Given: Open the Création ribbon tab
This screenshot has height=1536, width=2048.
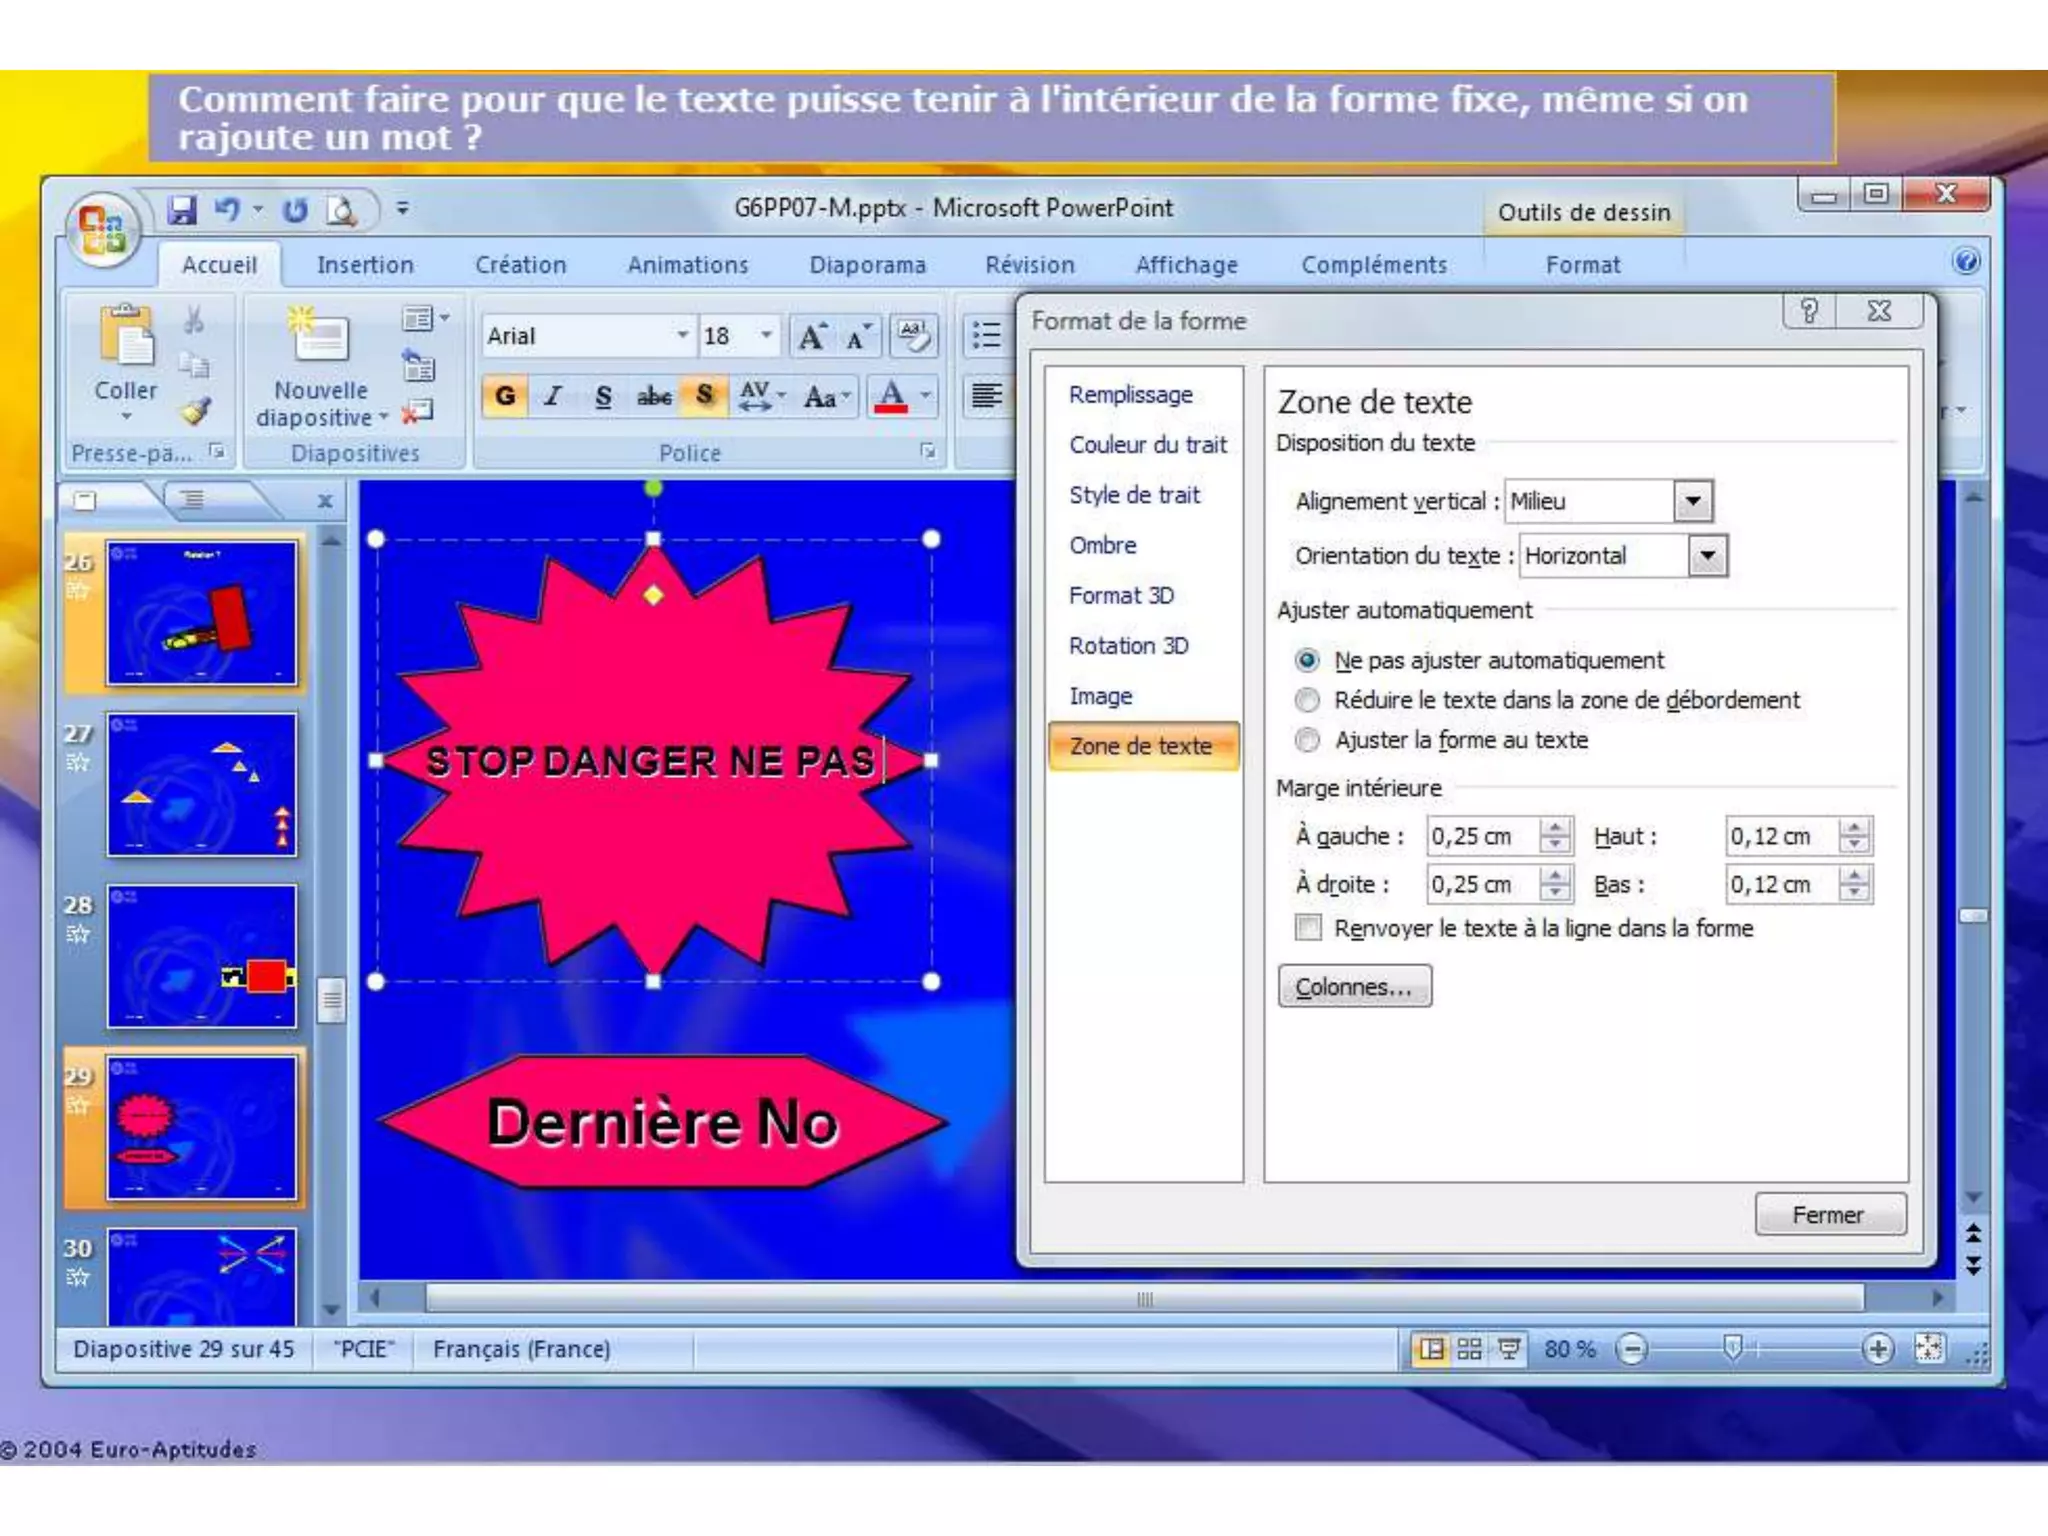Looking at the screenshot, I should pos(520,265).
